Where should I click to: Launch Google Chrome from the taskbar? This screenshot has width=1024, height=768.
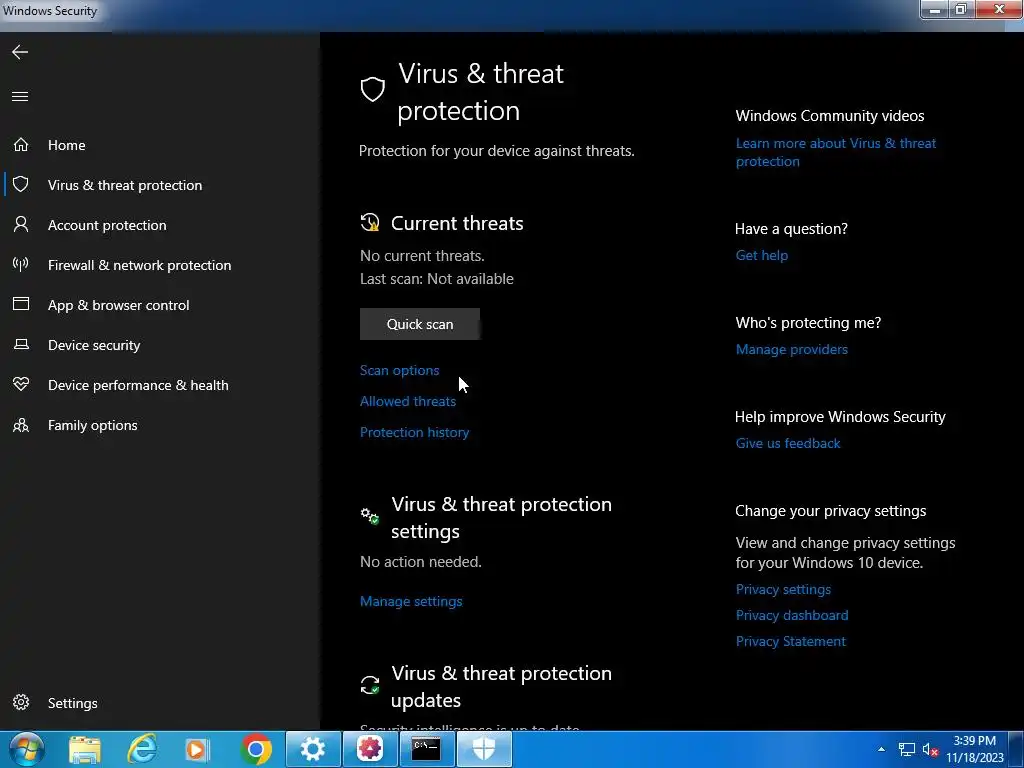[x=256, y=749]
